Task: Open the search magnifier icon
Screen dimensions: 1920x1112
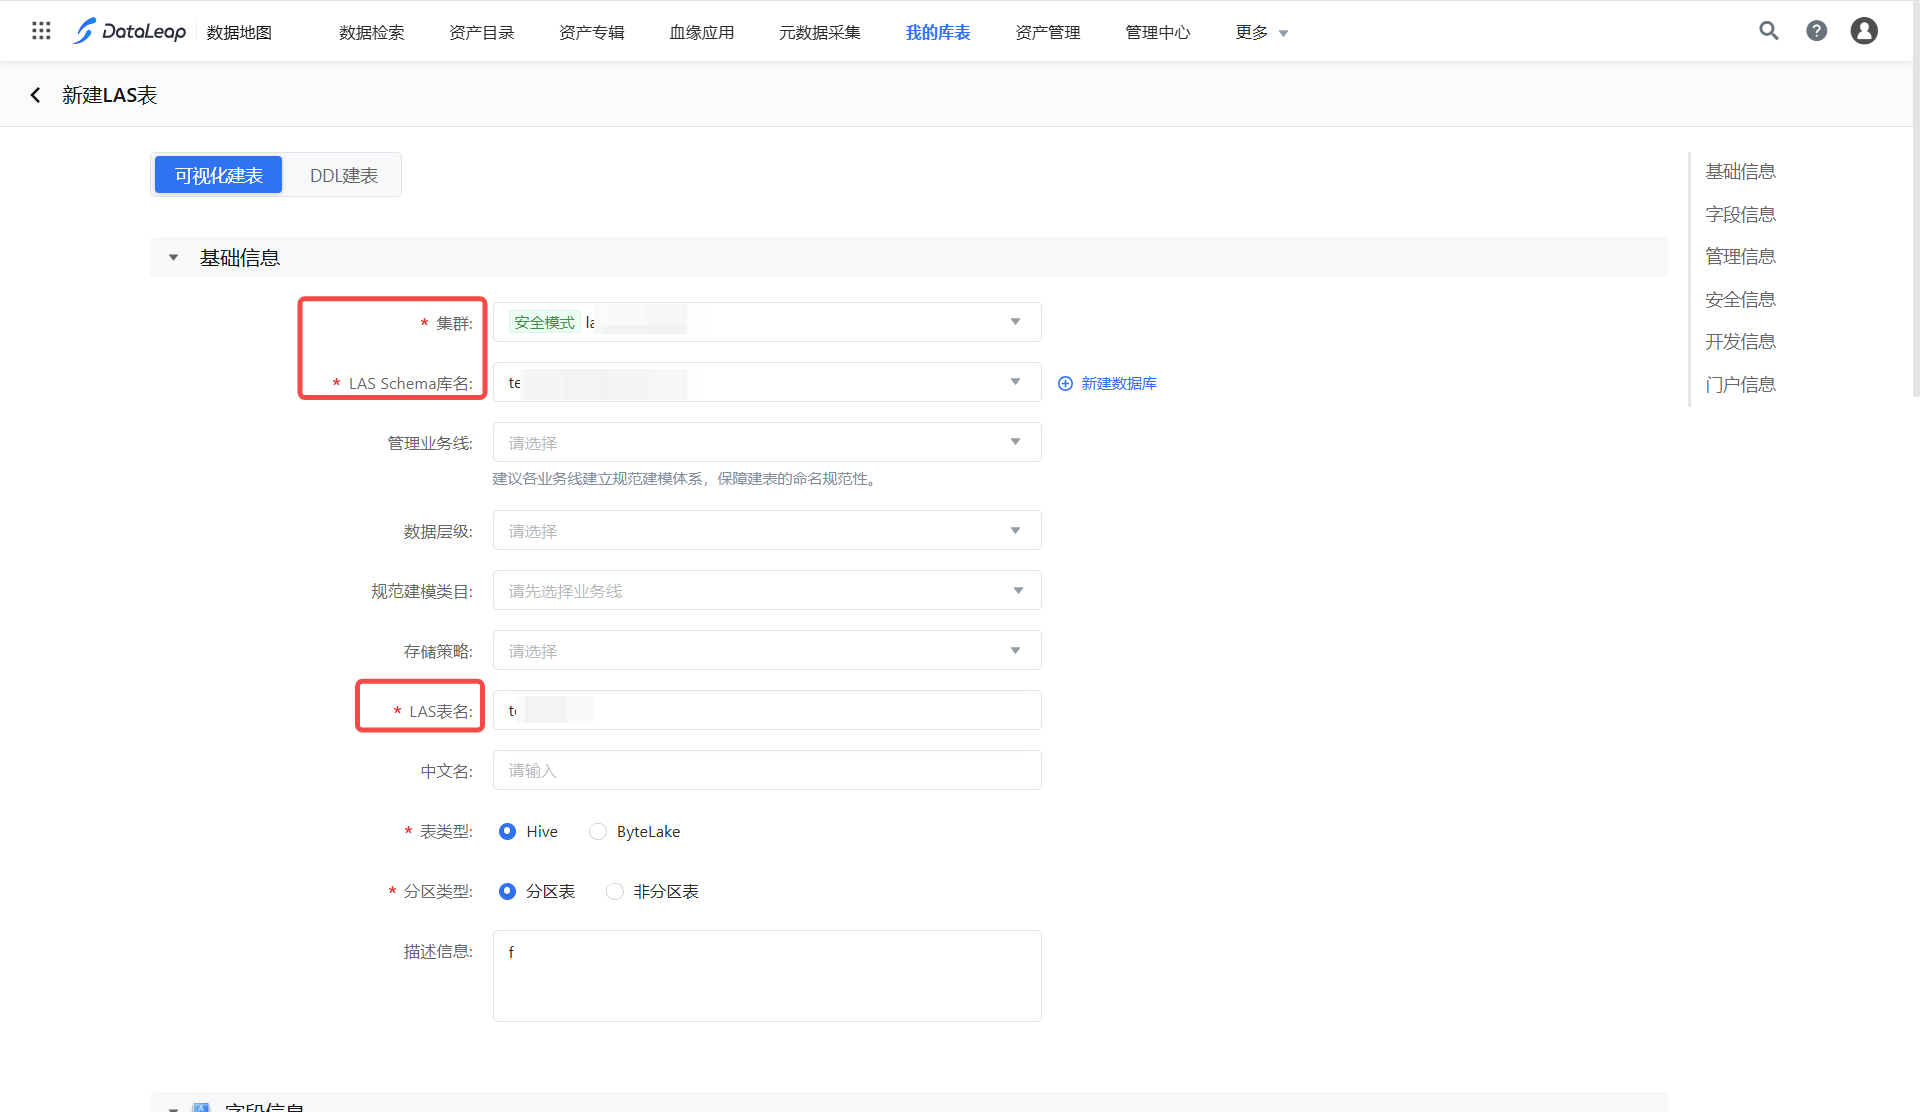Action: click(x=1768, y=31)
